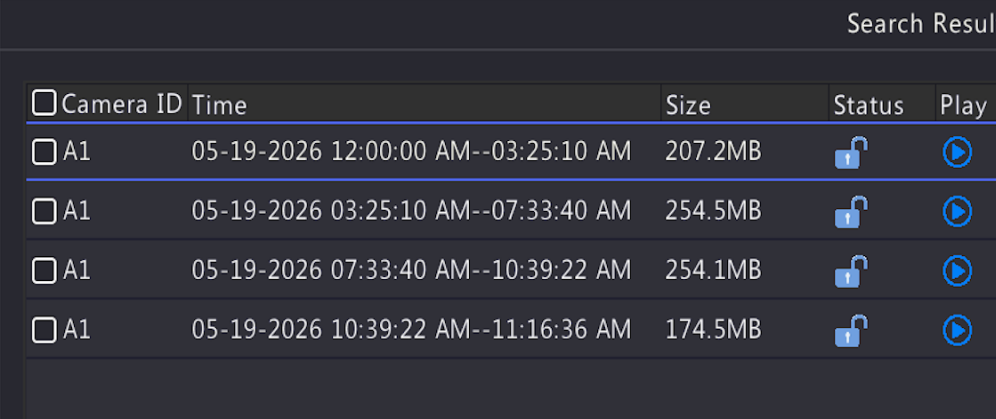Play the 10:39:22 AM recording
The width and height of the screenshot is (996, 419).
pos(957,330)
